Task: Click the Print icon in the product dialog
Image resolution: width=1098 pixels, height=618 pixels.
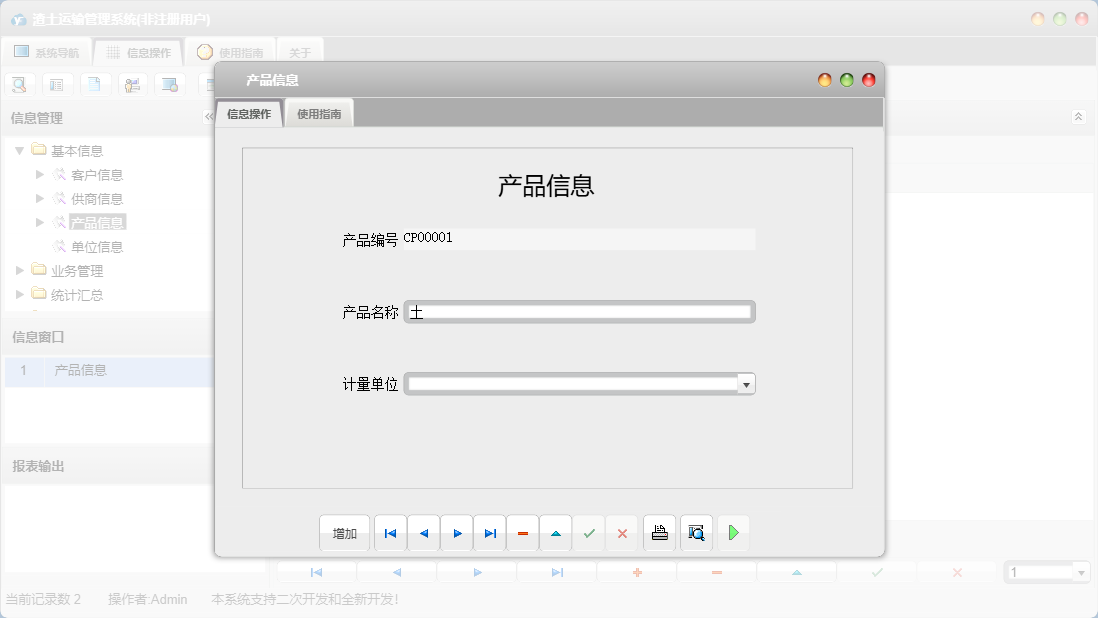Action: click(659, 533)
